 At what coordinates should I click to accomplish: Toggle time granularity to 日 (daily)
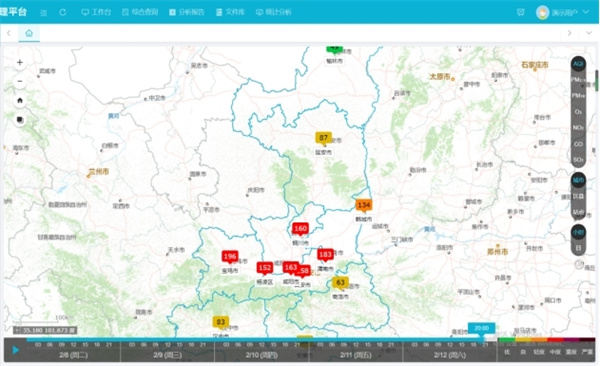point(578,248)
